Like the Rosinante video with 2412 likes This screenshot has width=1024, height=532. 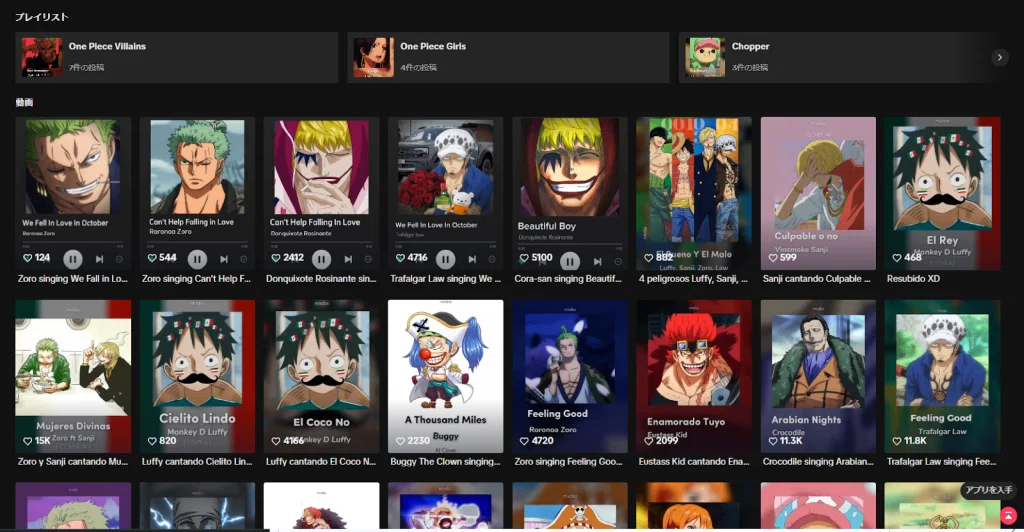click(x=276, y=258)
